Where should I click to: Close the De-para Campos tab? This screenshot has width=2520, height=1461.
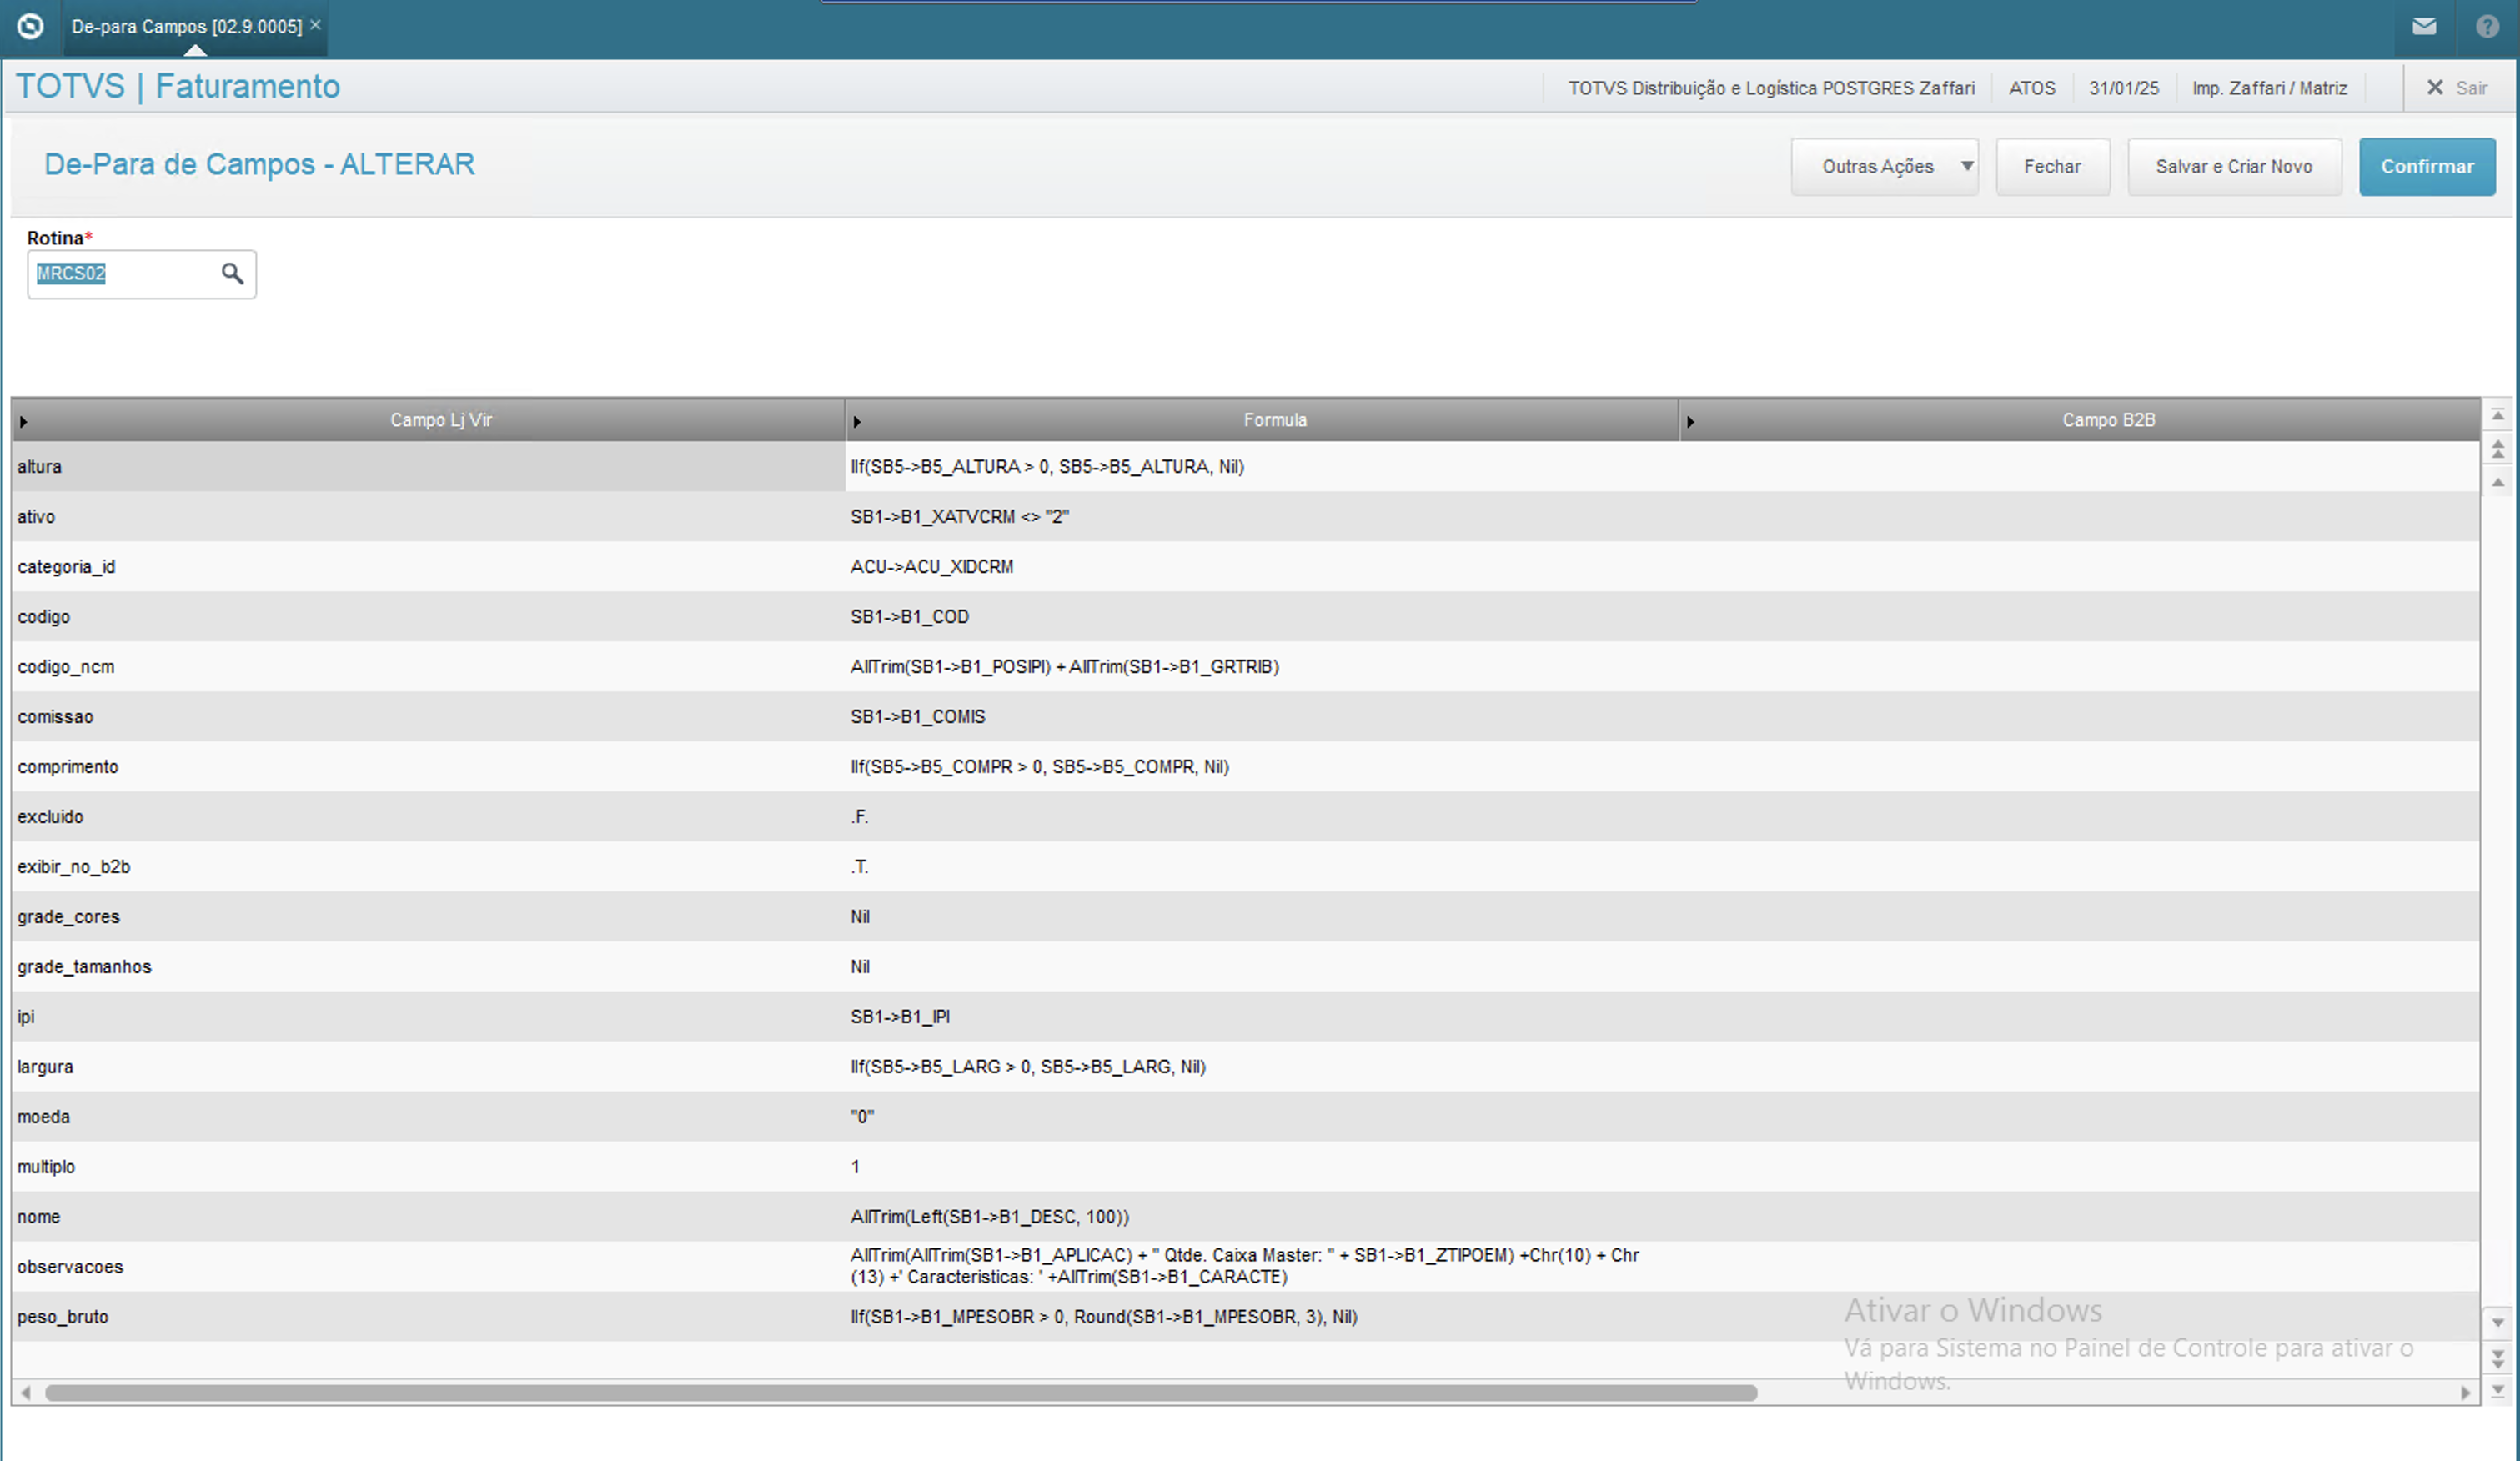click(316, 25)
